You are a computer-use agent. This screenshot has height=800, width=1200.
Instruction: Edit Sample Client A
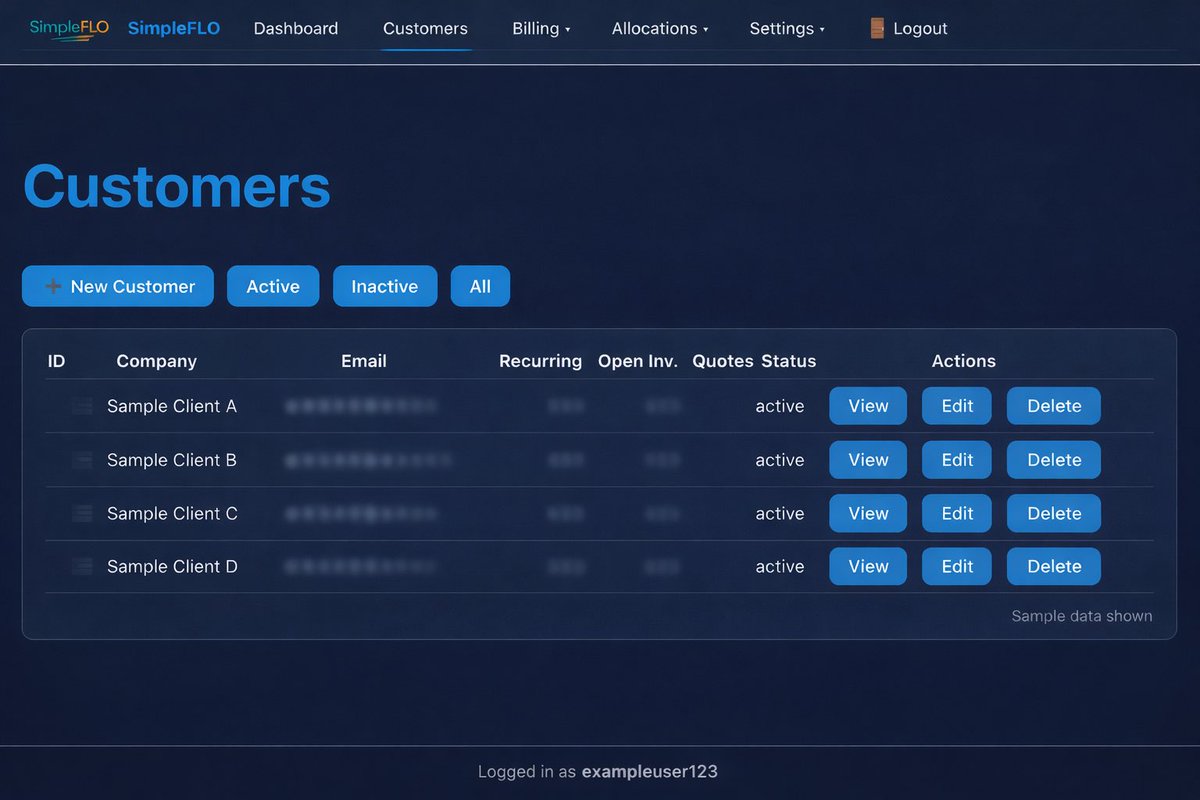[957, 406]
